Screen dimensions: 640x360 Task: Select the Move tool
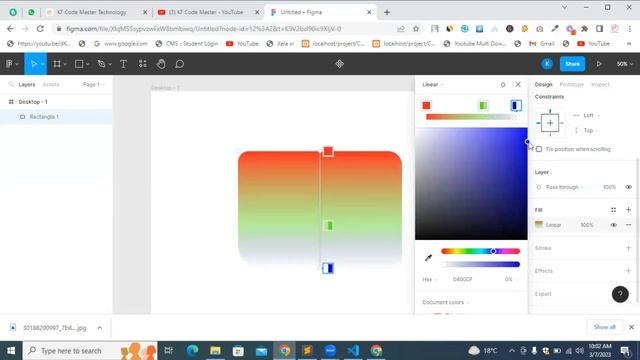pyautogui.click(x=33, y=64)
